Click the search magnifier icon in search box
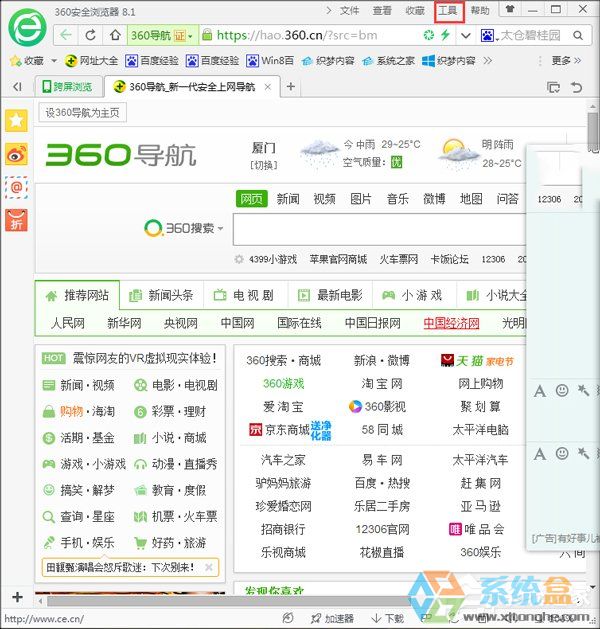The width and height of the screenshot is (600, 629). 578,36
